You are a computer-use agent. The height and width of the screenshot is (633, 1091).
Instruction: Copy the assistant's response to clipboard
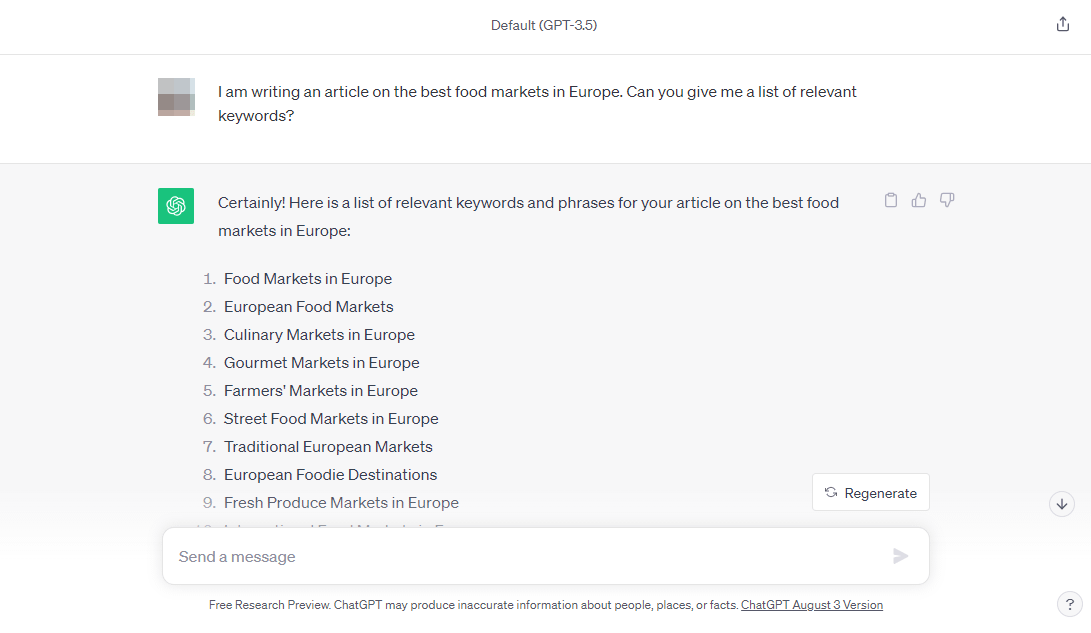(x=891, y=200)
